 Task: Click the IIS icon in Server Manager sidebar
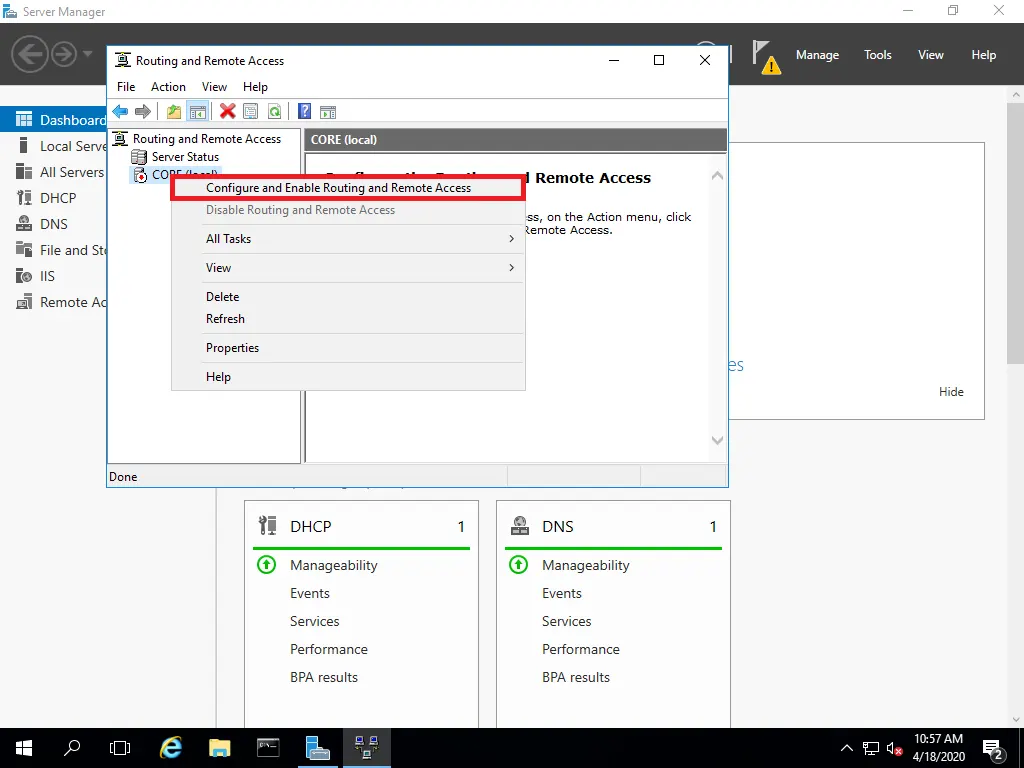tap(24, 276)
